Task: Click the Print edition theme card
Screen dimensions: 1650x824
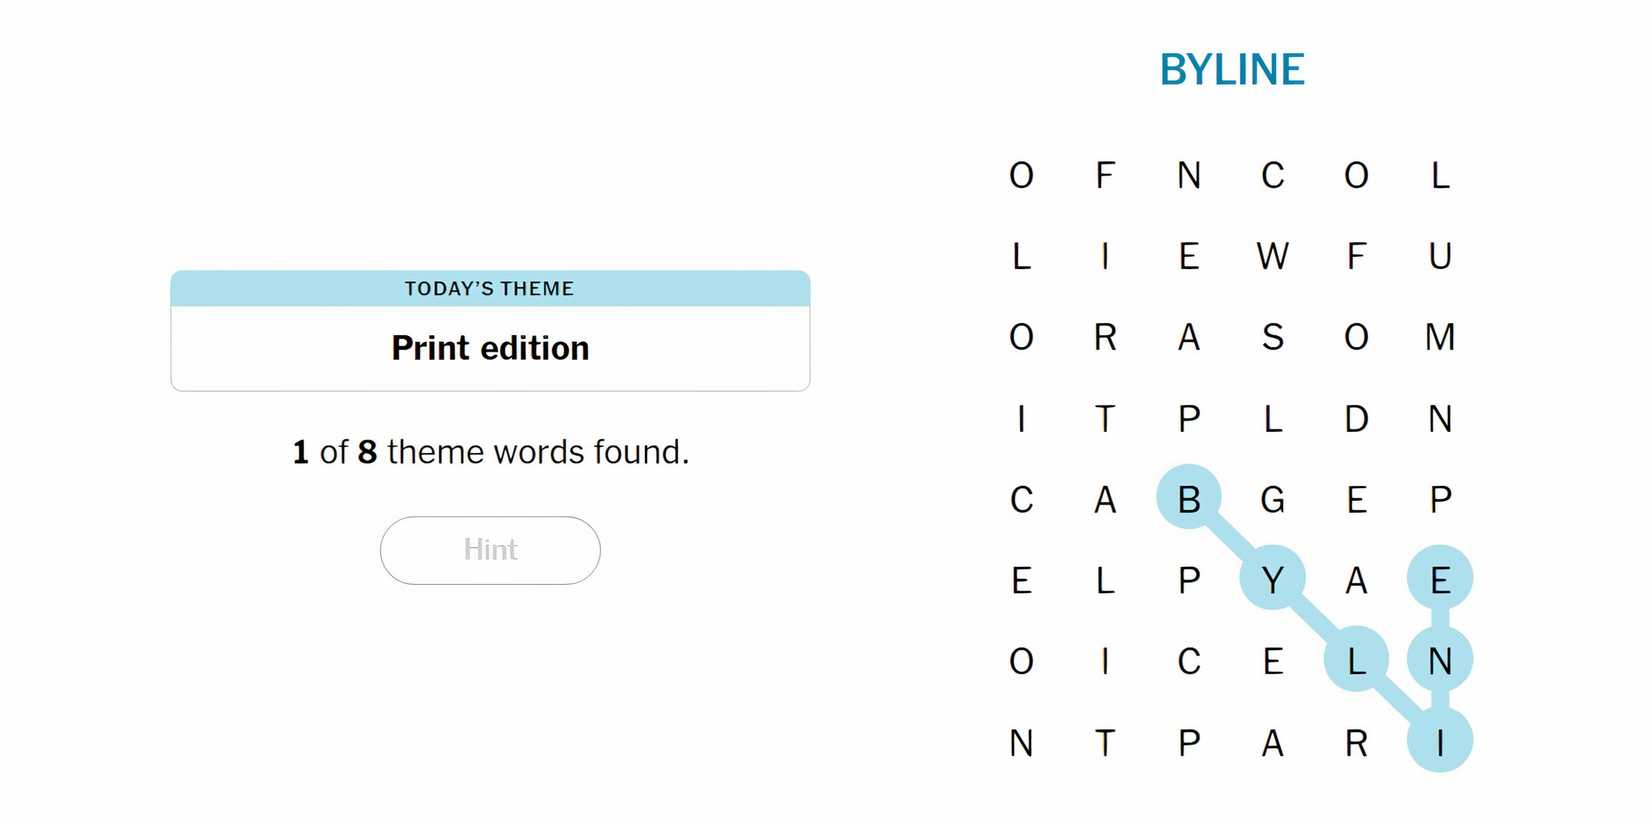Action: pos(490,348)
